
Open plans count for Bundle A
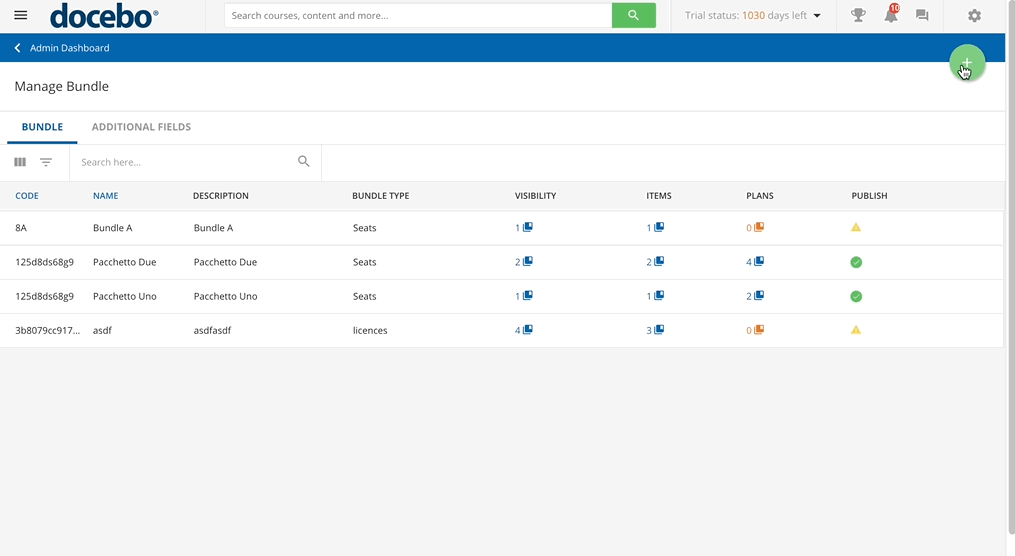point(755,228)
